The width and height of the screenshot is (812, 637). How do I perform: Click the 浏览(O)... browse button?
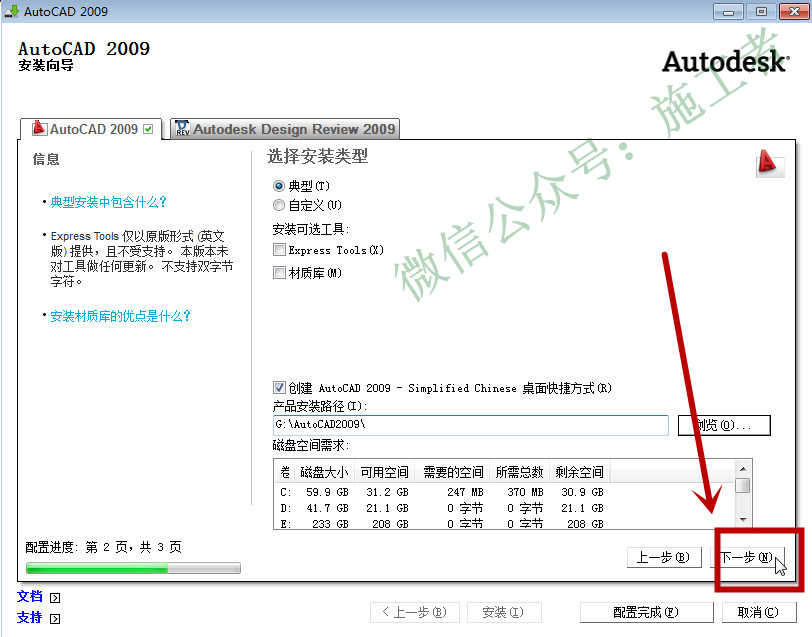pos(724,425)
